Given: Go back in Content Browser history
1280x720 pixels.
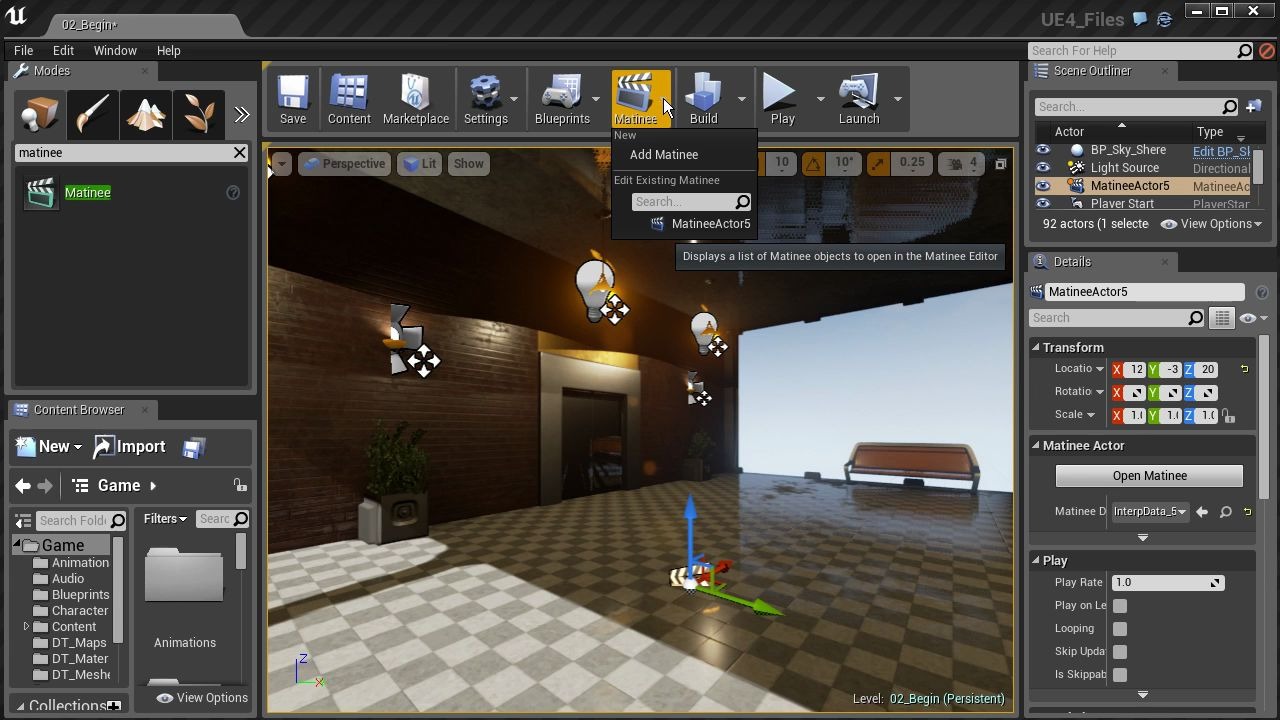Looking at the screenshot, I should click(22, 486).
